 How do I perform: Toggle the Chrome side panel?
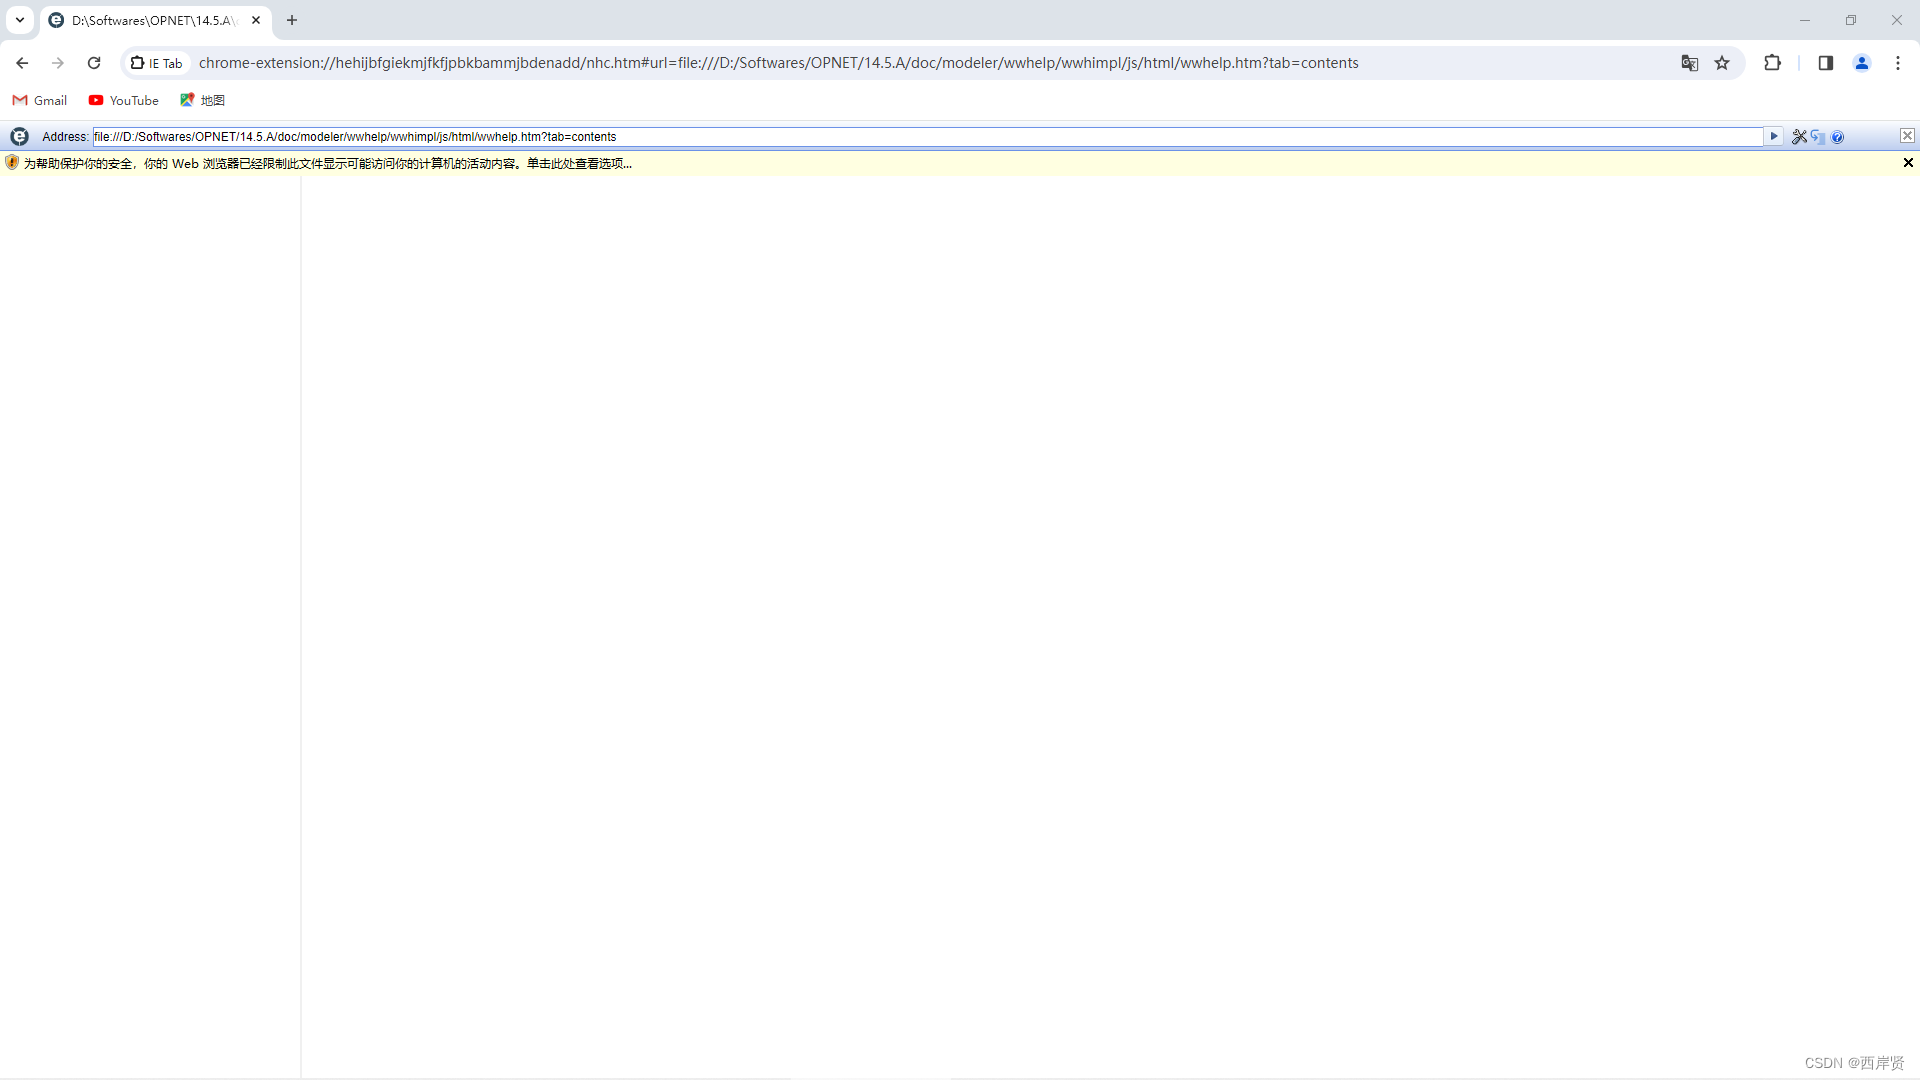tap(1825, 63)
